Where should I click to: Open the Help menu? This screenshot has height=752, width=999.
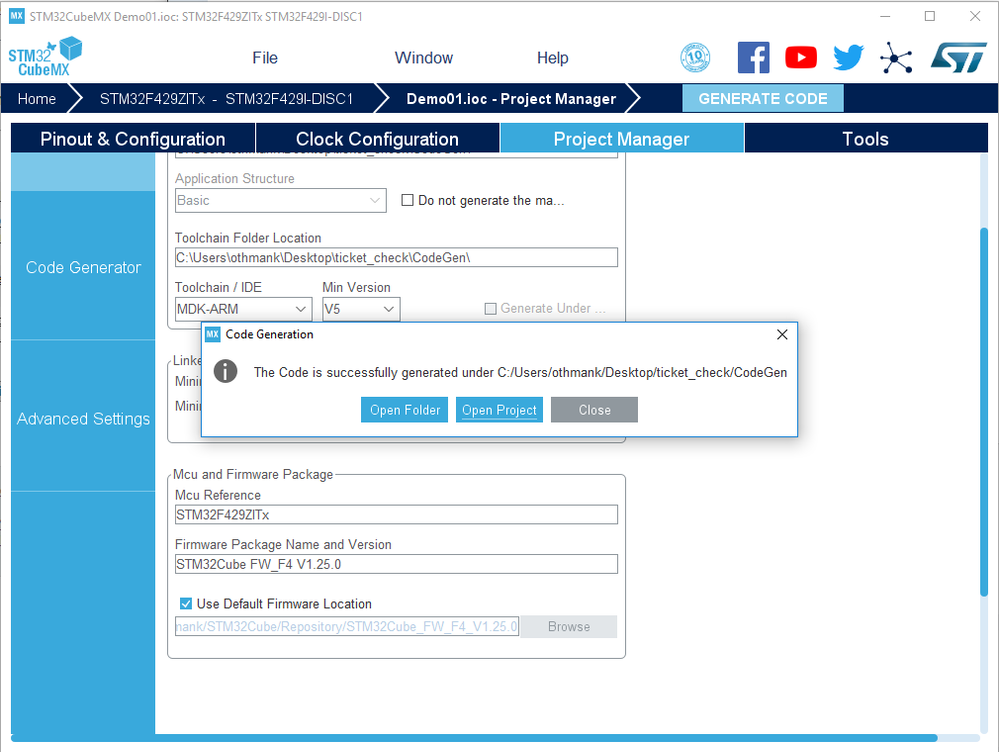pyautogui.click(x=552, y=58)
